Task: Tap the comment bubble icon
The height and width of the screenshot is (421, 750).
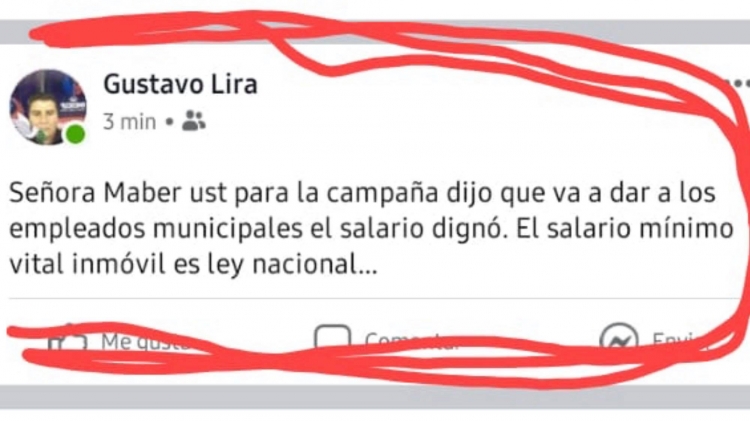Action: (x=332, y=339)
